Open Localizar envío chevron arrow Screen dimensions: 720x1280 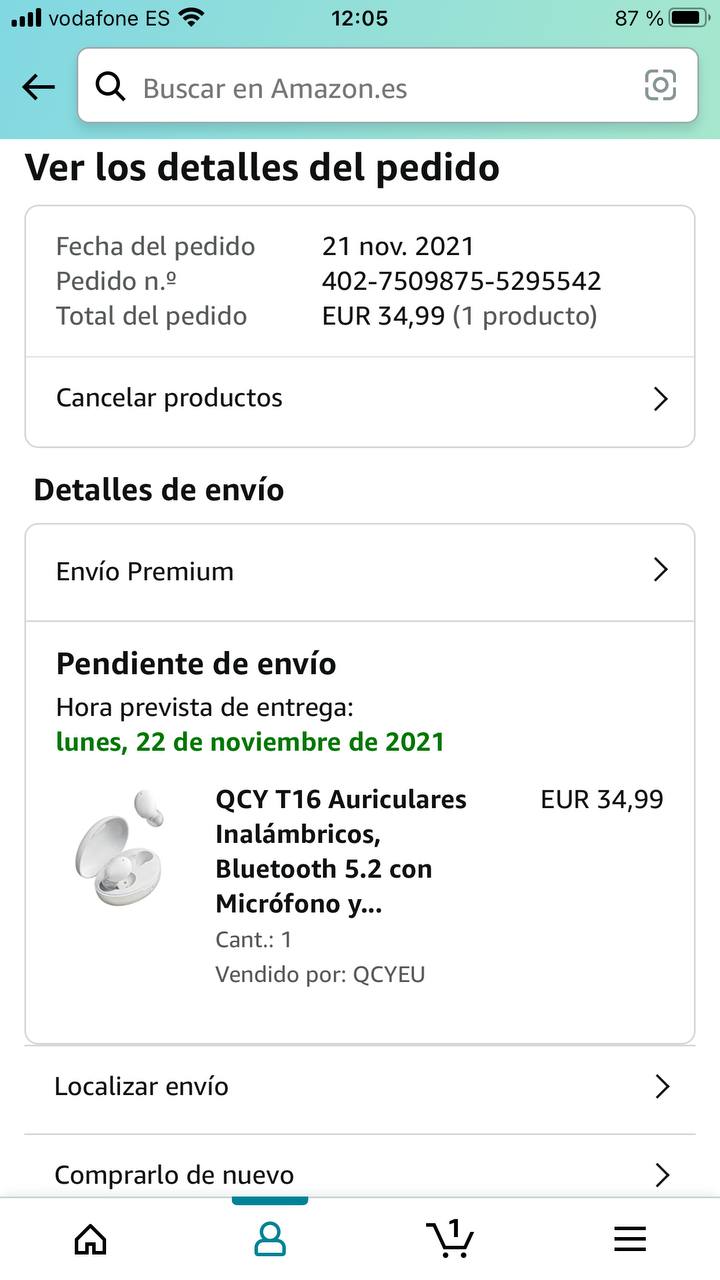pyautogui.click(x=661, y=1087)
